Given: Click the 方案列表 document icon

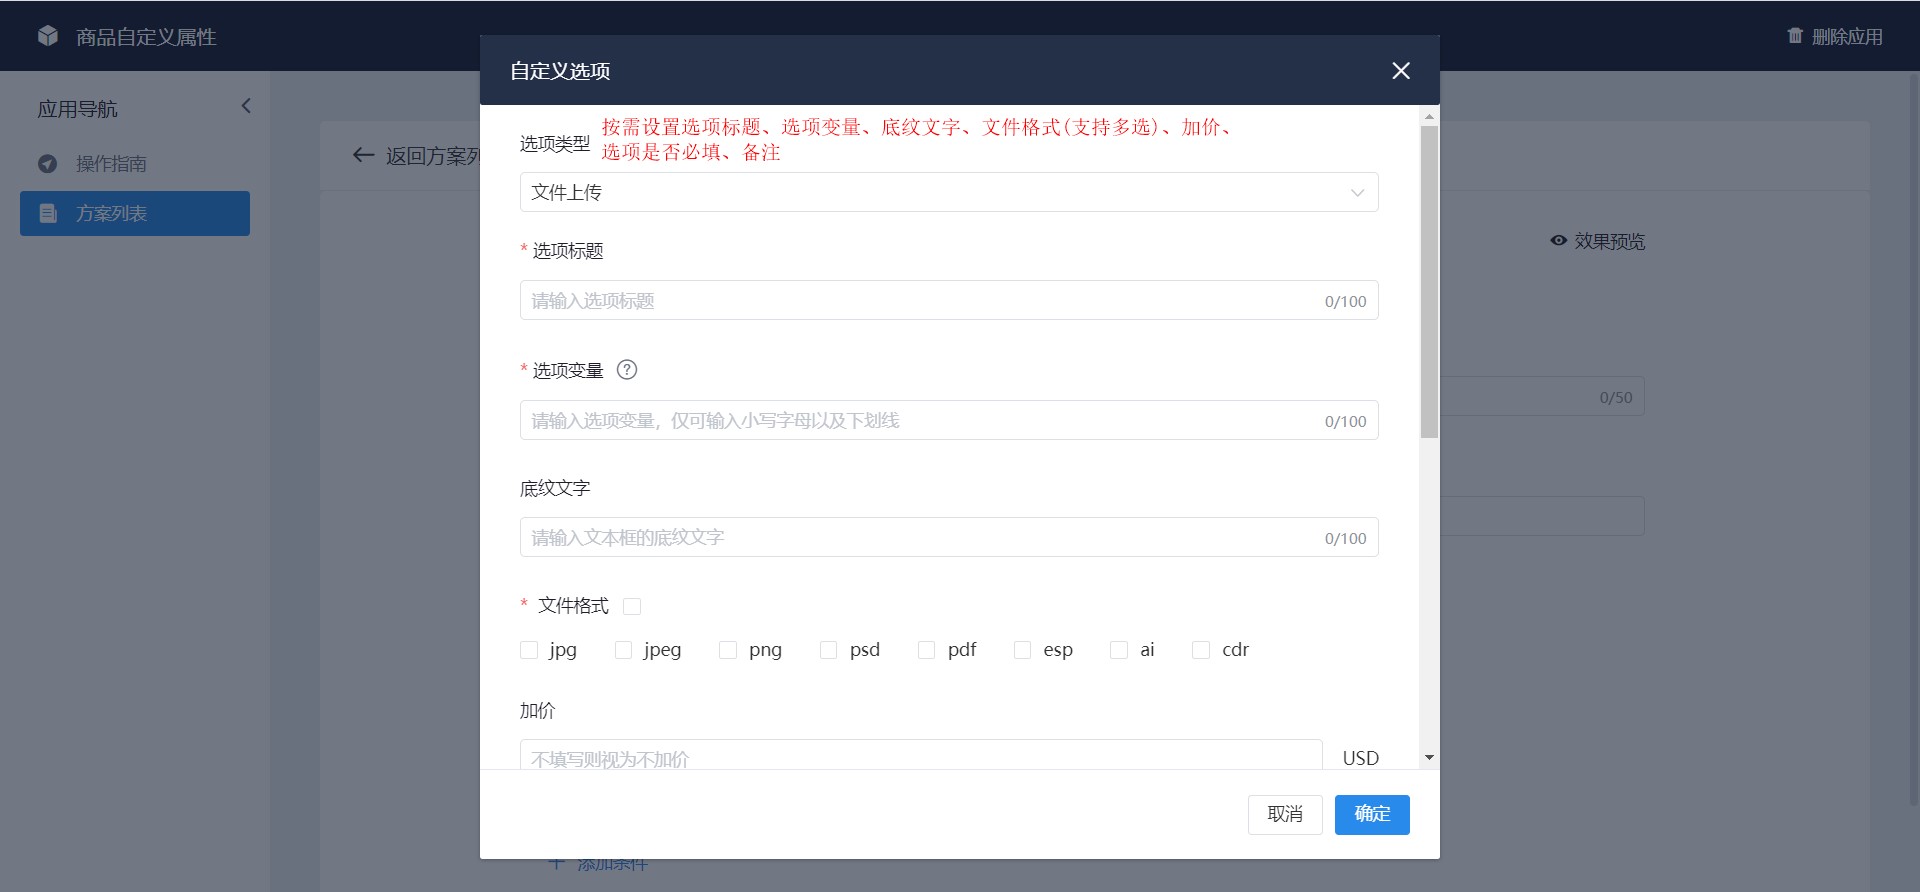Looking at the screenshot, I should tap(47, 213).
